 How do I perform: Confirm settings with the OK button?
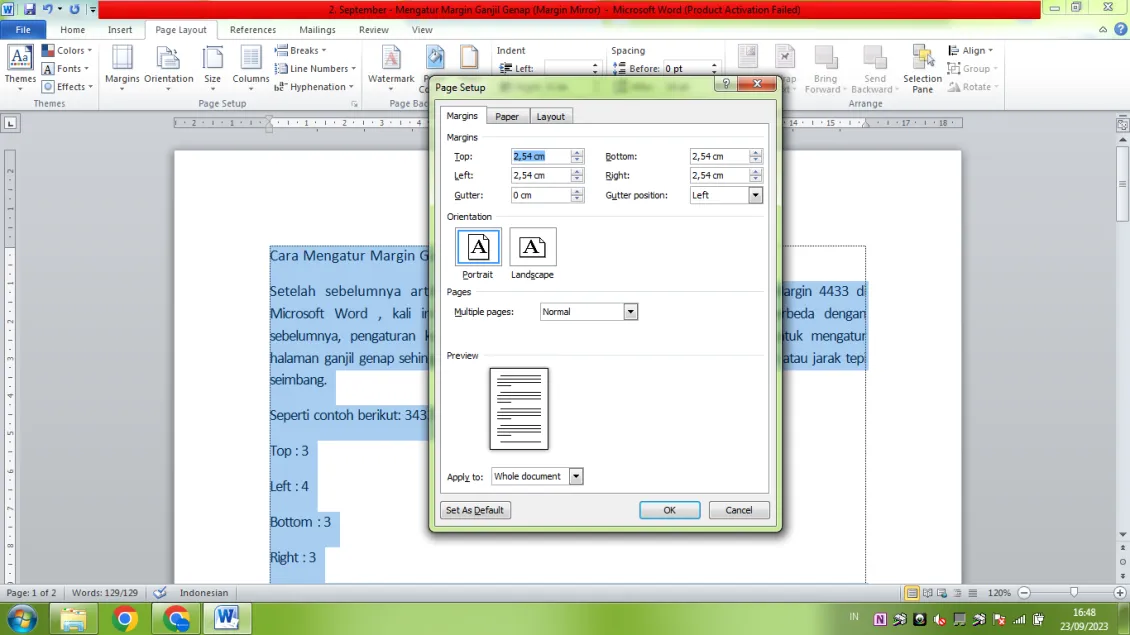[x=669, y=510]
